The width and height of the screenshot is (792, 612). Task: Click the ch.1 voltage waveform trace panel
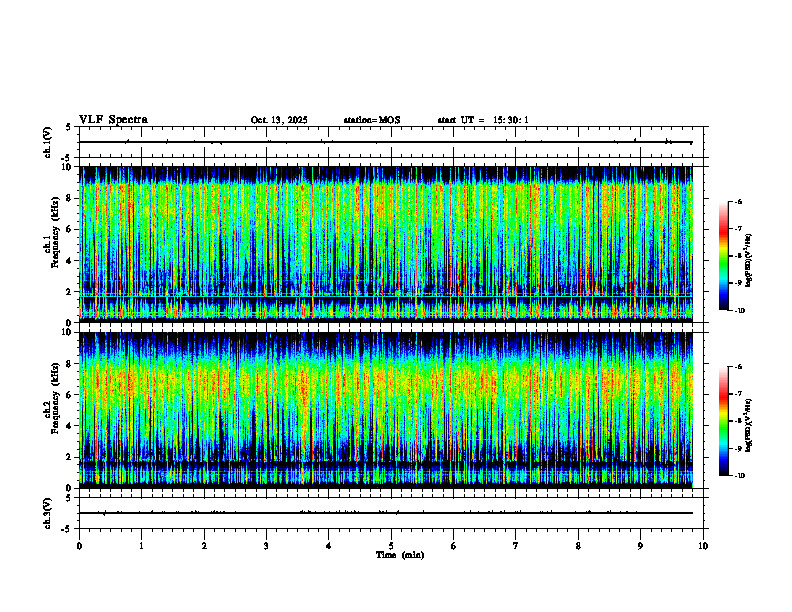click(391, 142)
